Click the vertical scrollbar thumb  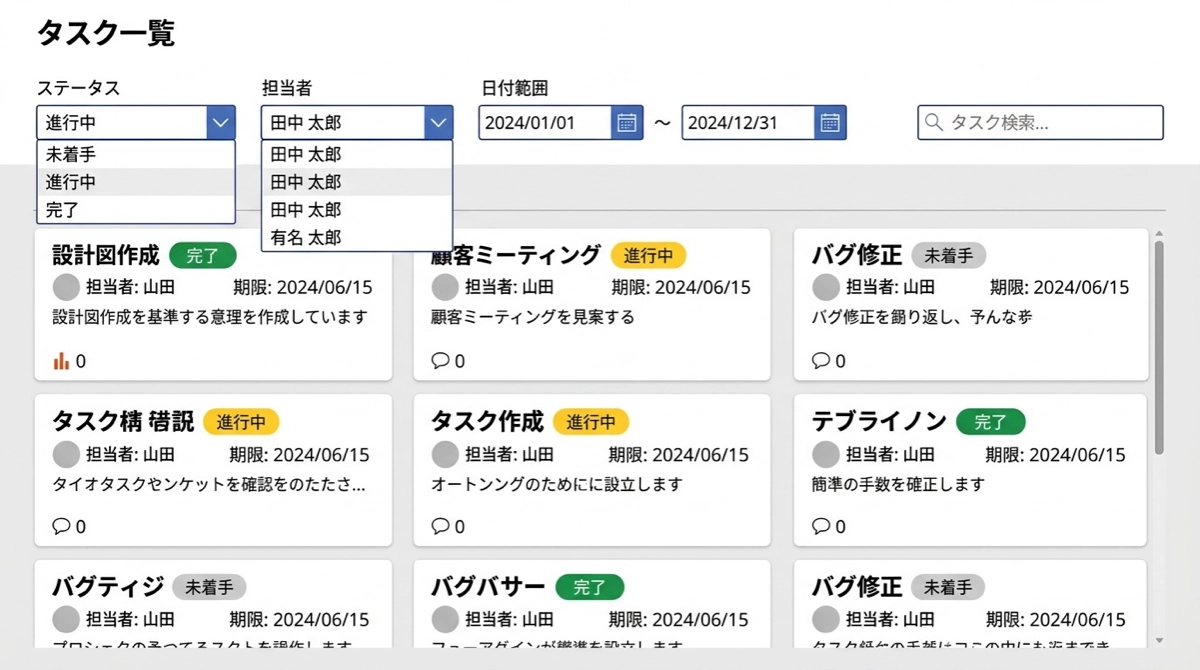[1159, 345]
